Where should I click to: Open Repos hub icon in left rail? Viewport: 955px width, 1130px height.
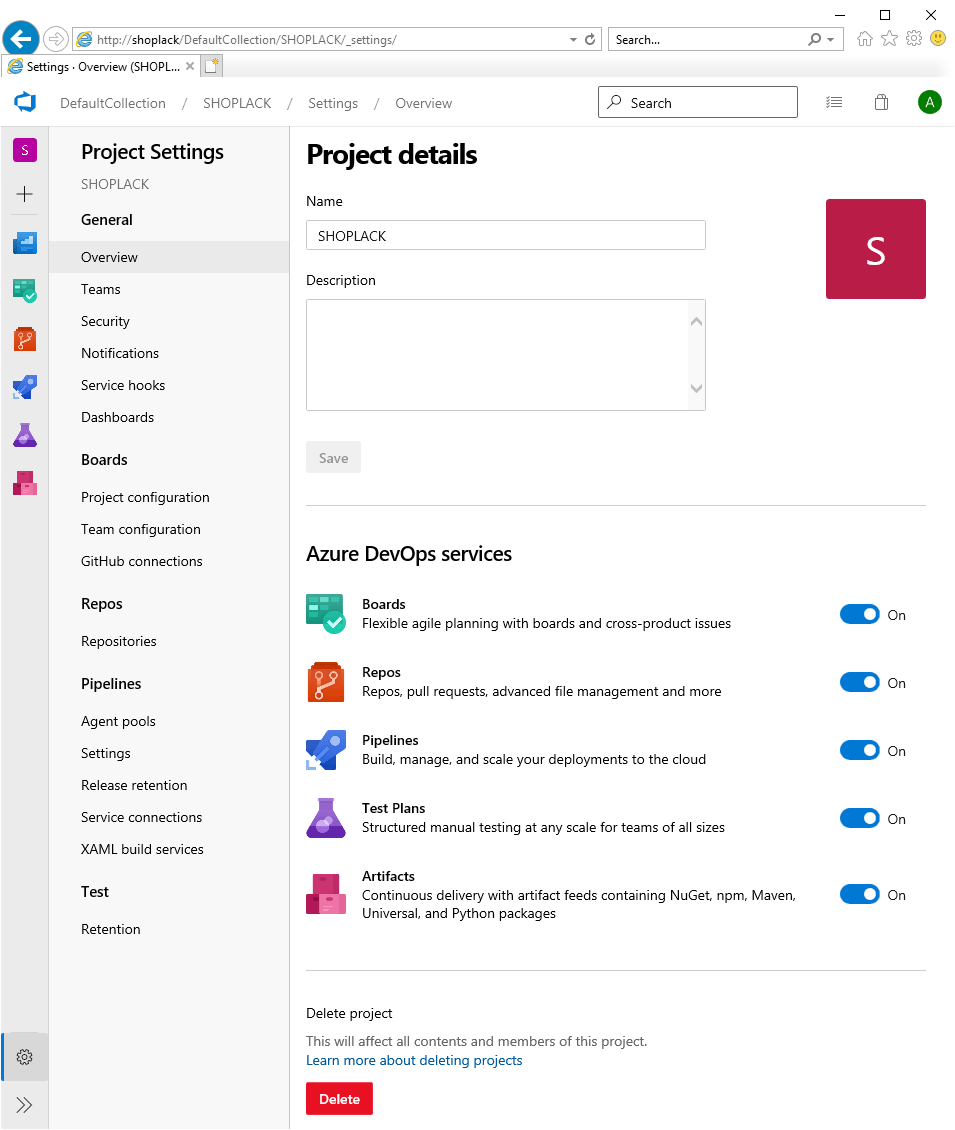25,339
